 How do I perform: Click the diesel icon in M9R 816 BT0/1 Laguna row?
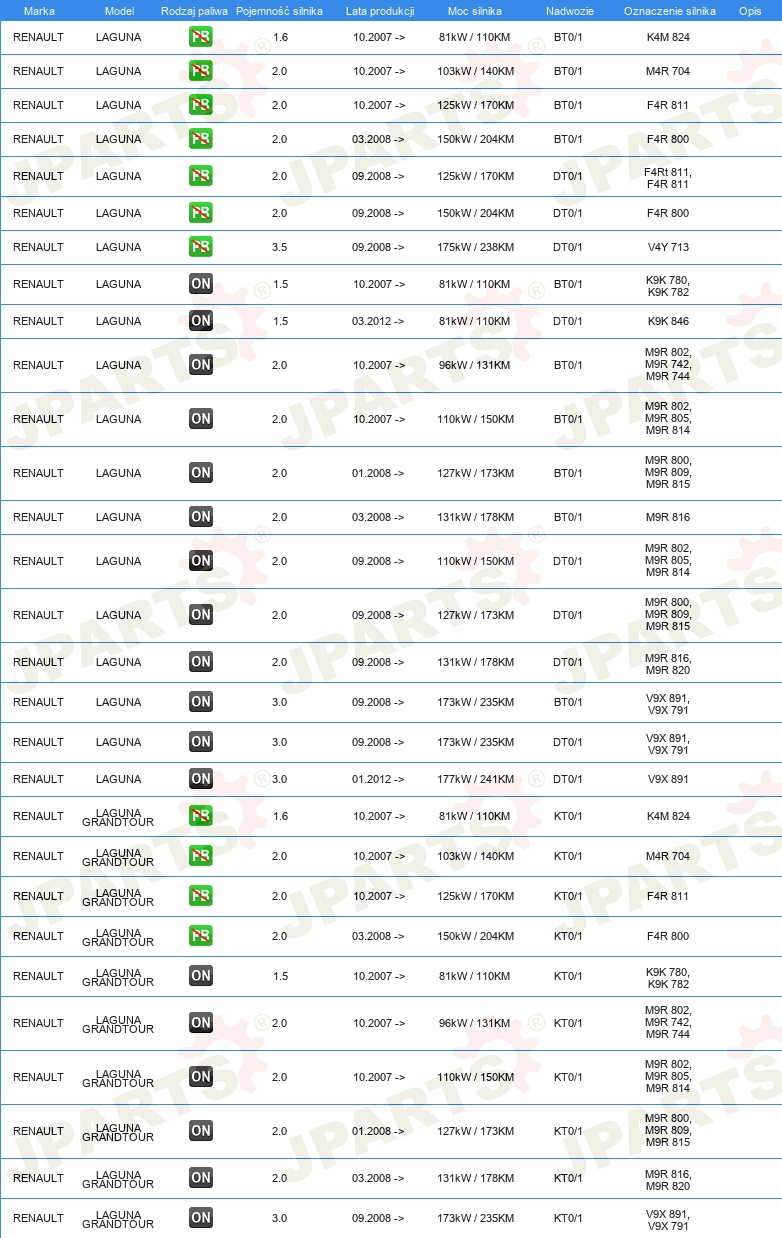pyautogui.click(x=201, y=517)
